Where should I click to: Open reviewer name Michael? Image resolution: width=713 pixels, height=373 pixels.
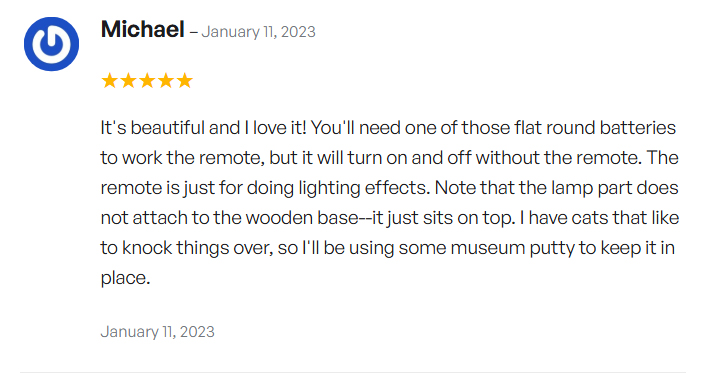point(142,30)
